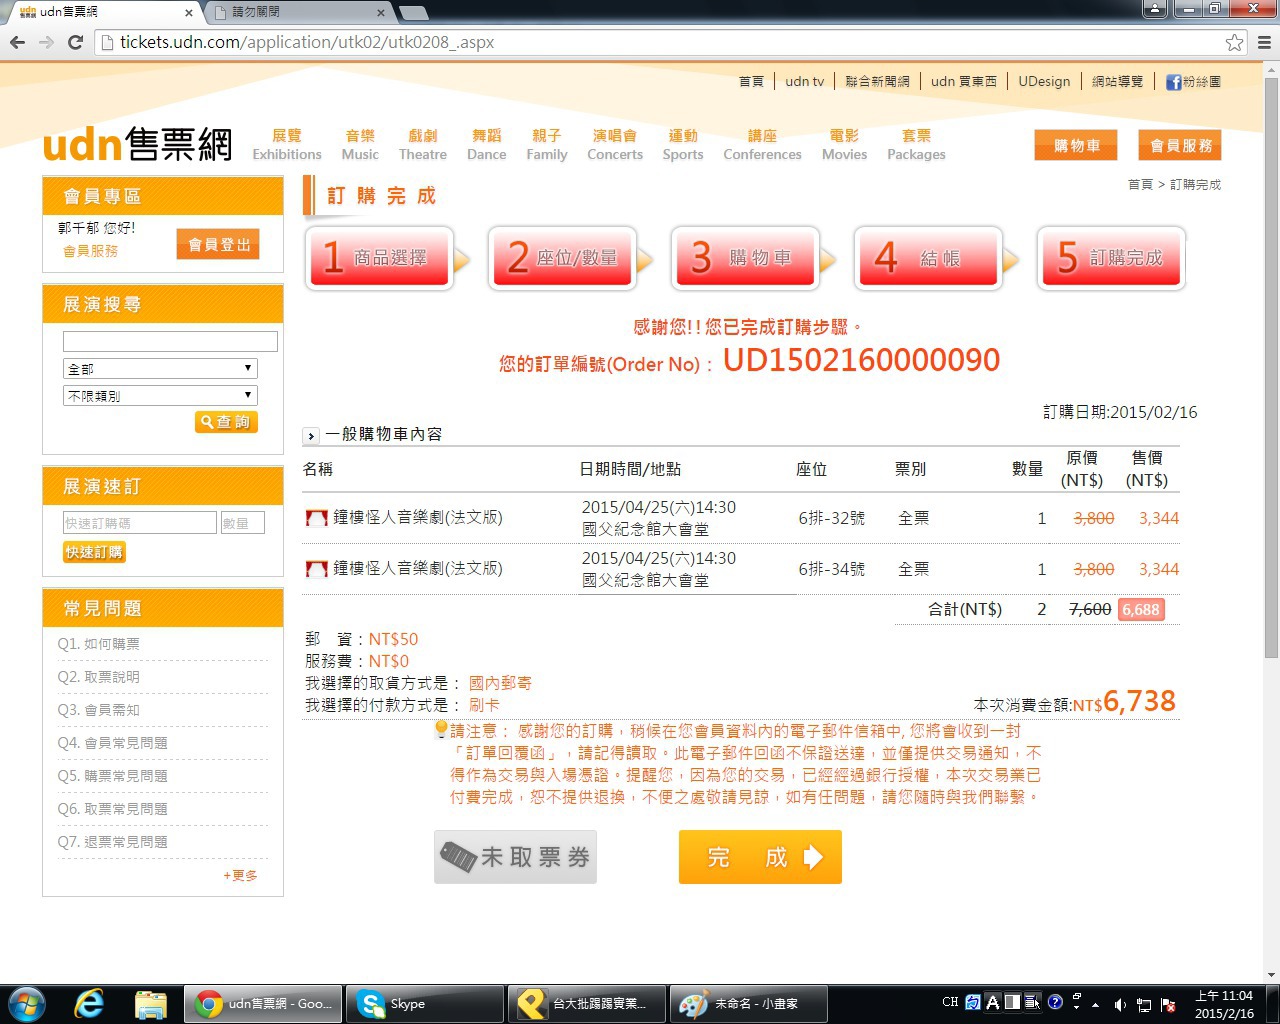This screenshot has width=1280, height=1024.
Task: Click the udn售票網 logo
Action: 138,145
